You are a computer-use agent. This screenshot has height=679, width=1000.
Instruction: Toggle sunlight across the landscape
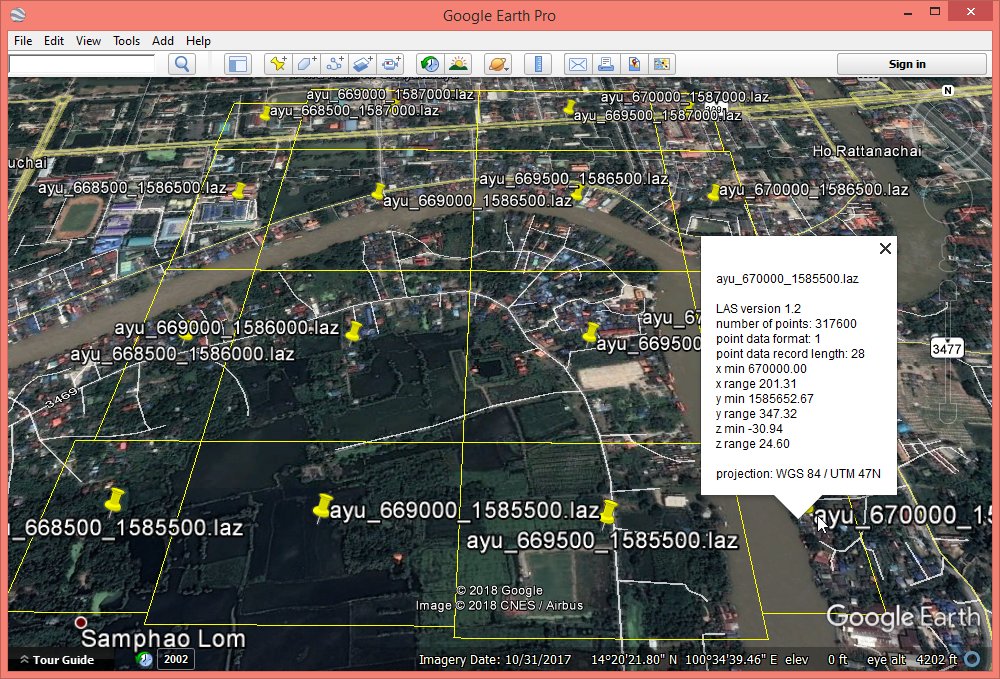458,64
